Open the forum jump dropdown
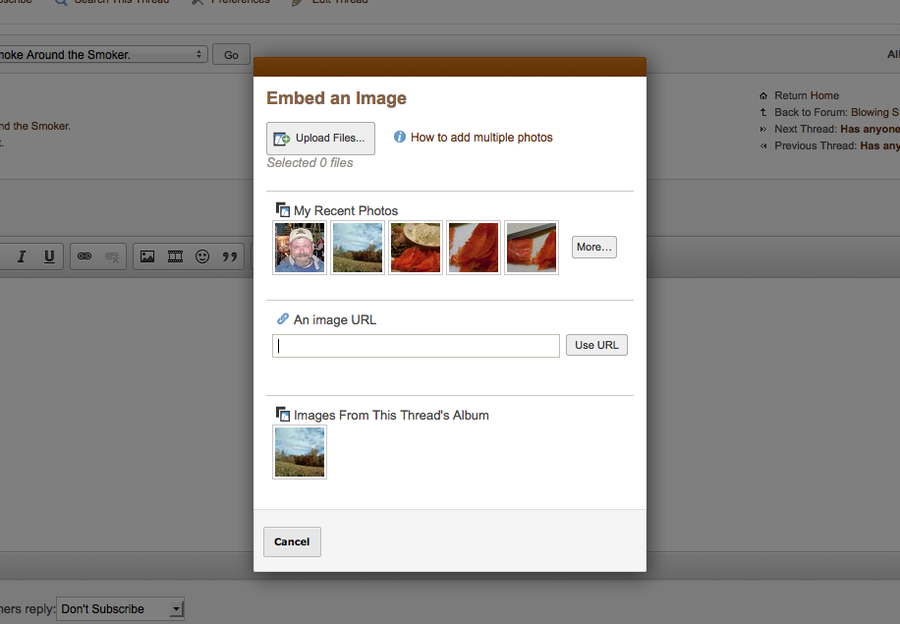Screen dimensions: 900x624 pos(103,54)
